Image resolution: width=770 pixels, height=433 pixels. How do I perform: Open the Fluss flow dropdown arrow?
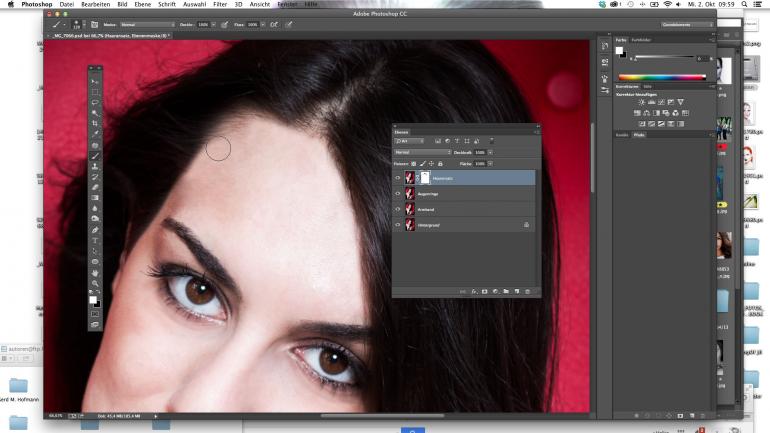tap(263, 25)
